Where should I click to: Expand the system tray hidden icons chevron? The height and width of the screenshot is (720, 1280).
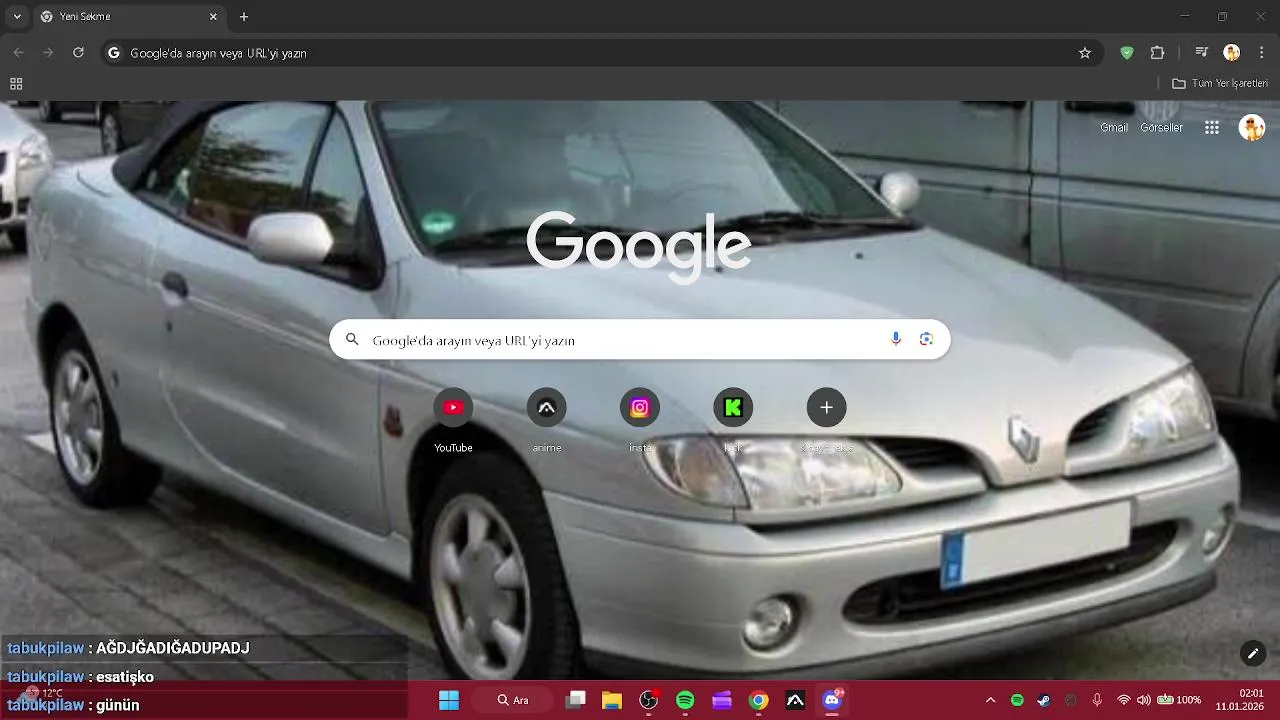point(990,700)
